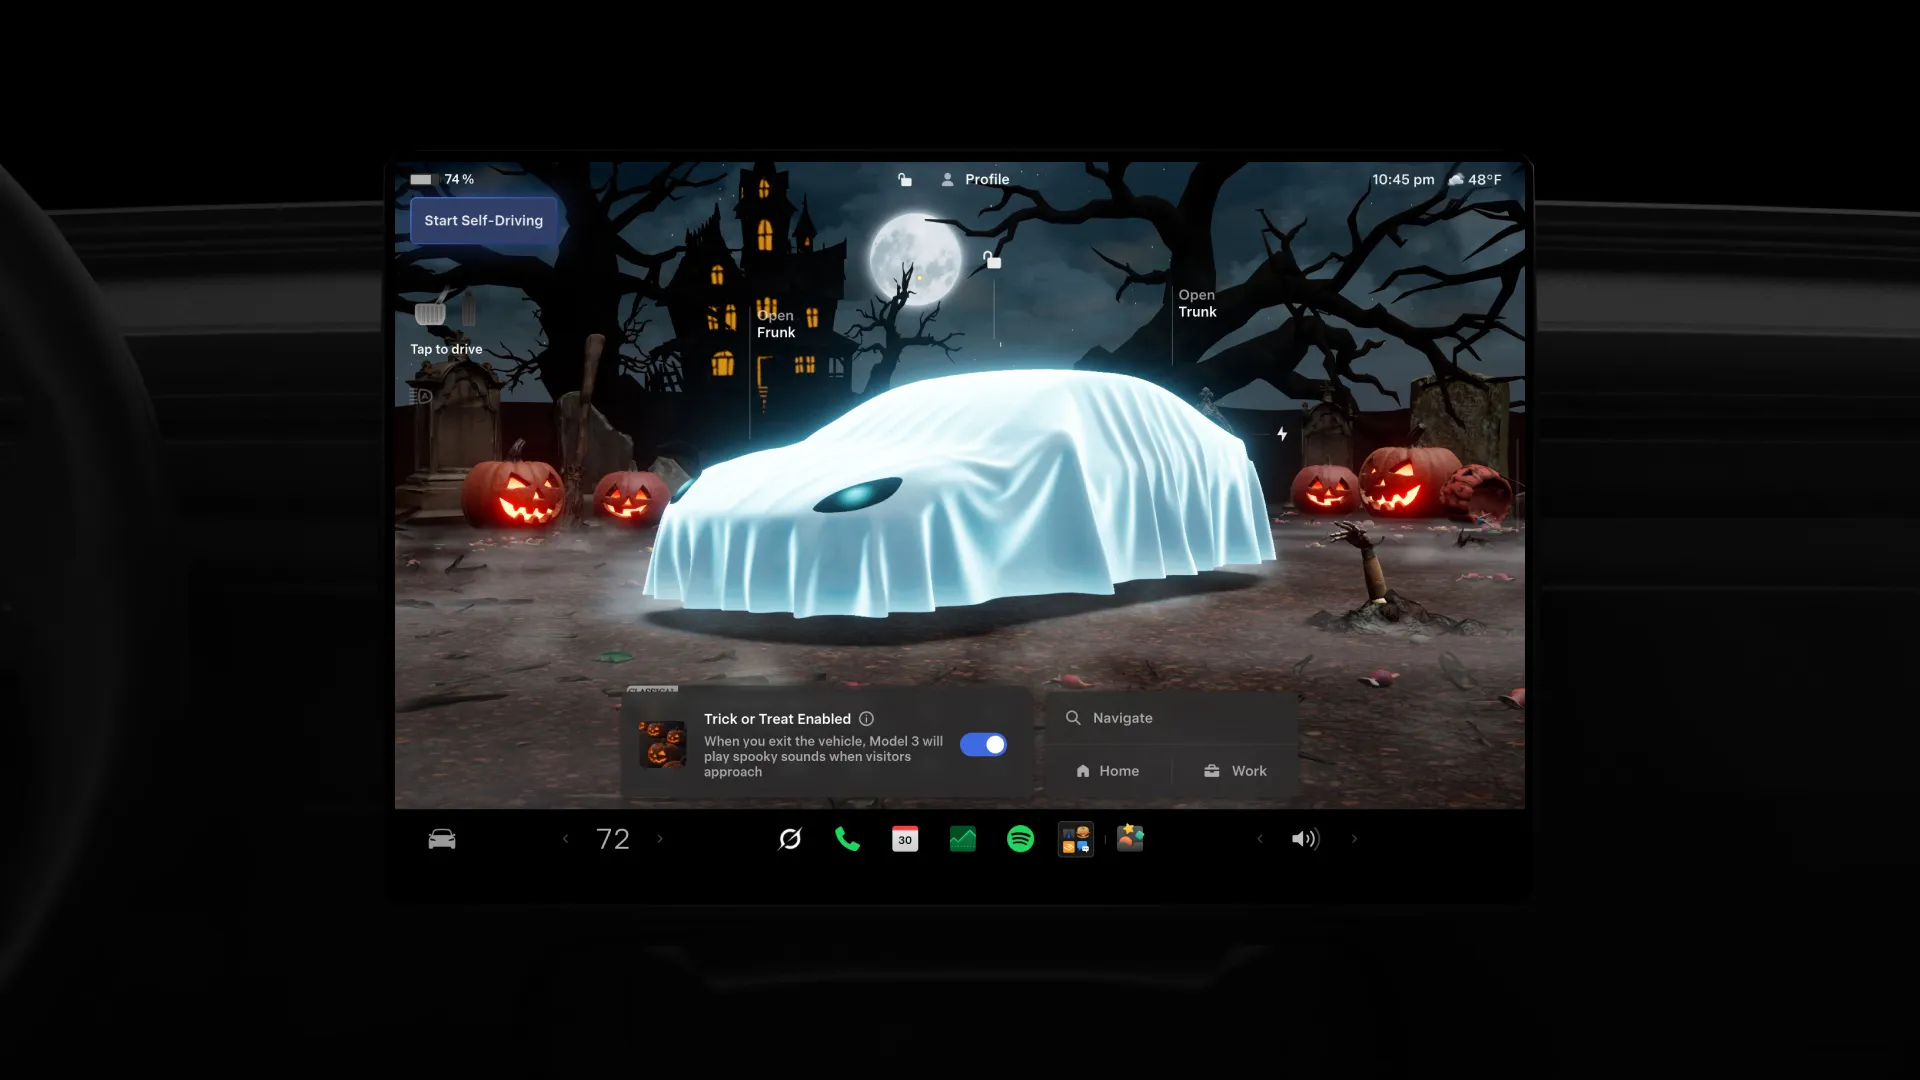Click the volume speaker icon
Image resolution: width=1920 pixels, height=1080 pixels.
click(x=1305, y=839)
